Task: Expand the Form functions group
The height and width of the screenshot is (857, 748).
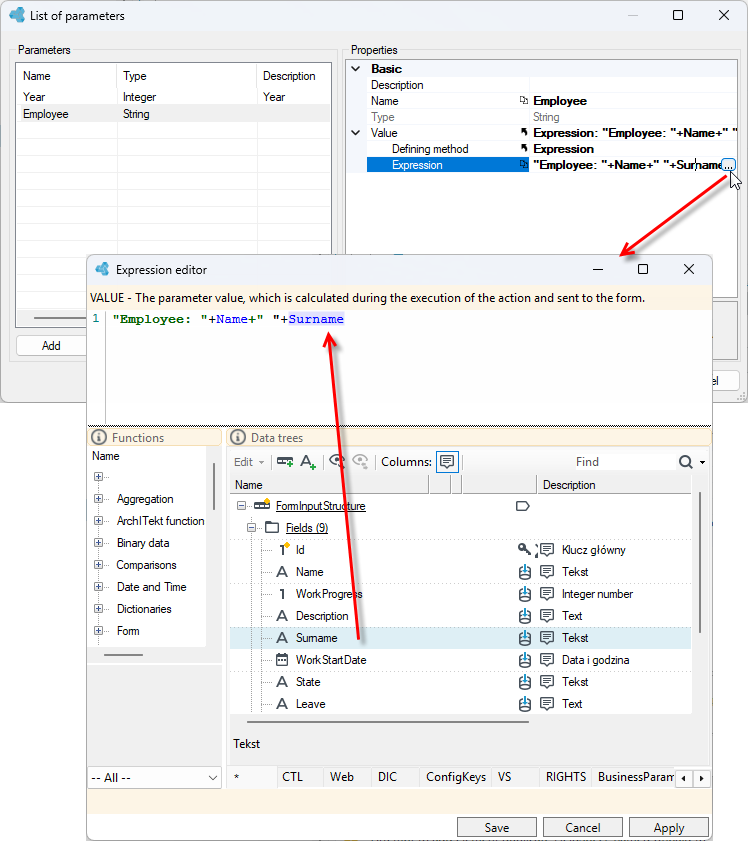Action: pos(98,631)
